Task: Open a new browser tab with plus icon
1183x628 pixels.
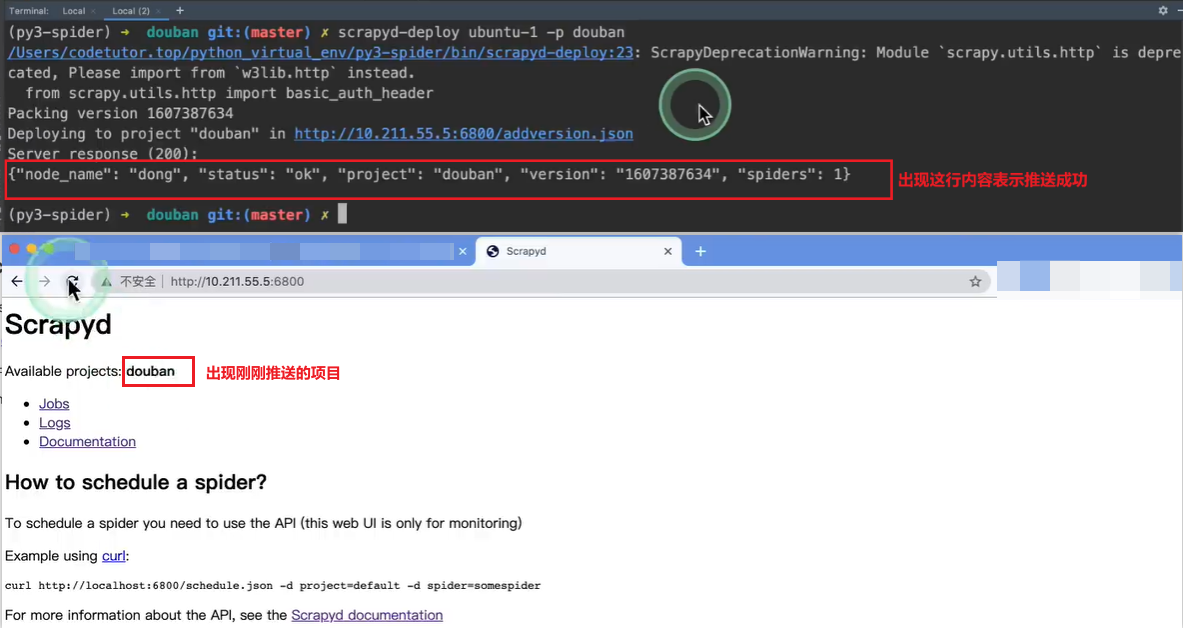Action: 699,251
